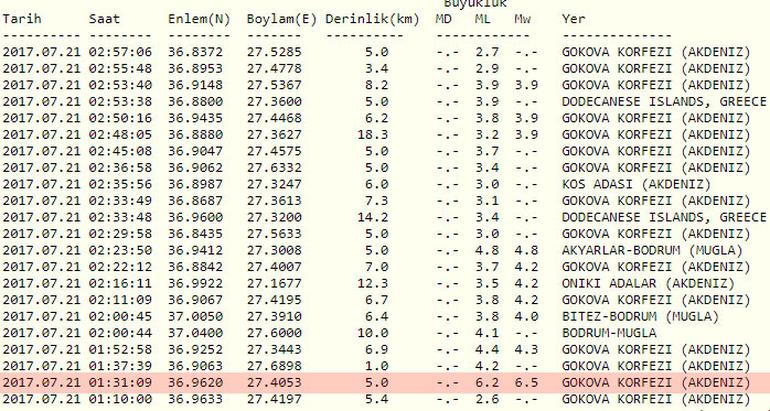Click the MD magnitude column header
This screenshot has width=770, height=411.
coord(446,18)
